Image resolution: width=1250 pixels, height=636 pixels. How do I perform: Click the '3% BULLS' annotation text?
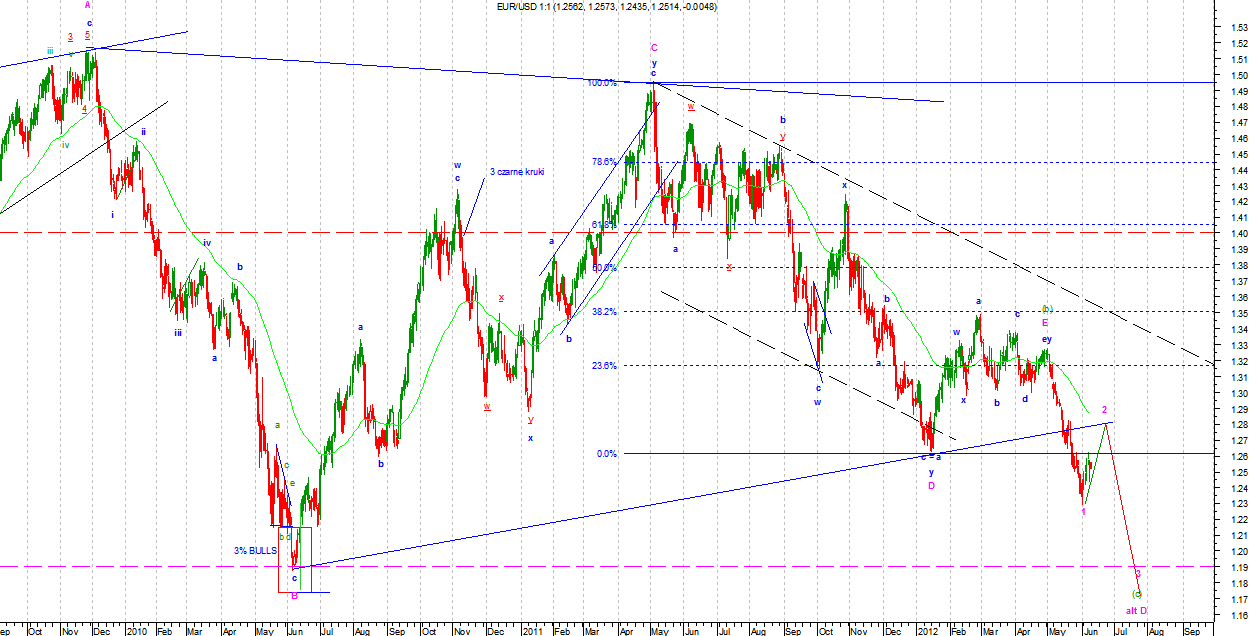pyautogui.click(x=255, y=551)
